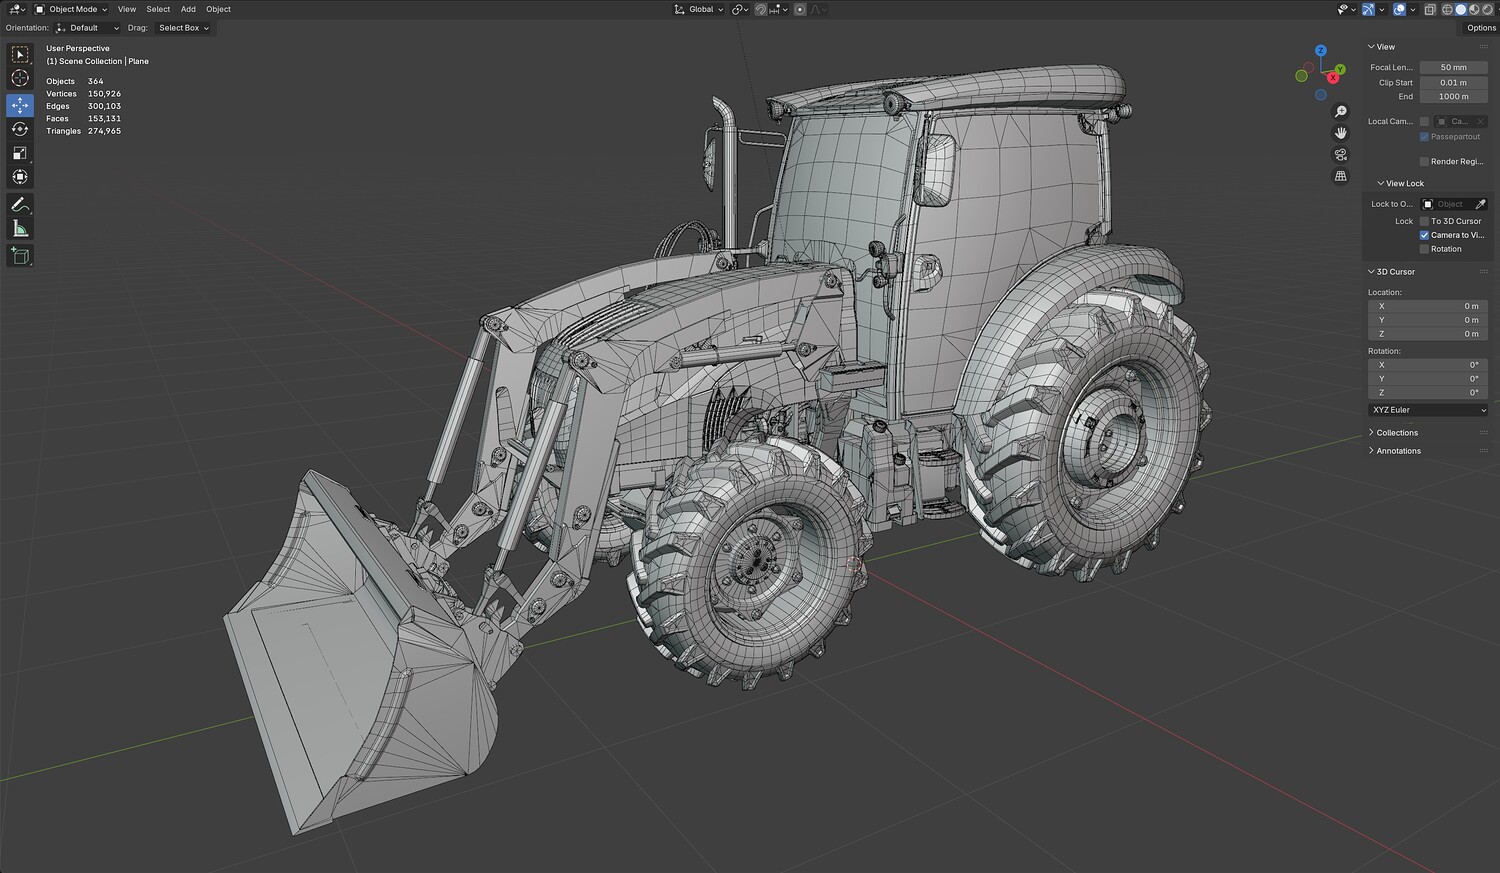The height and width of the screenshot is (873, 1500).
Task: Open the gizmo options dropdown arrow
Action: (1382, 9)
